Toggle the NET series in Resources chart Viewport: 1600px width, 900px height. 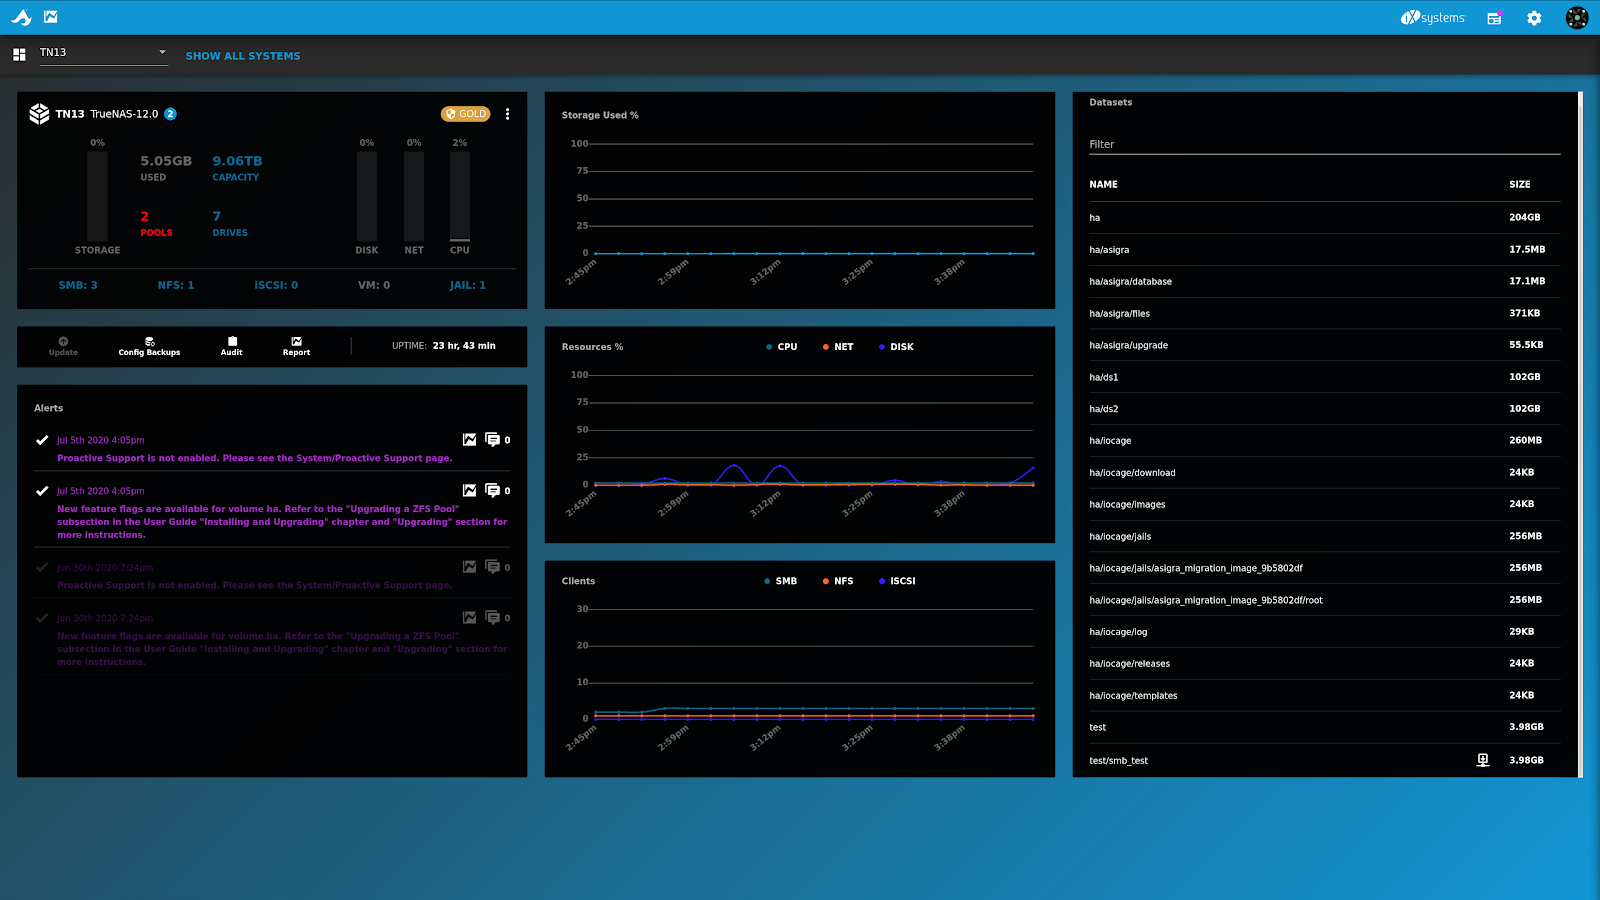[x=838, y=347]
